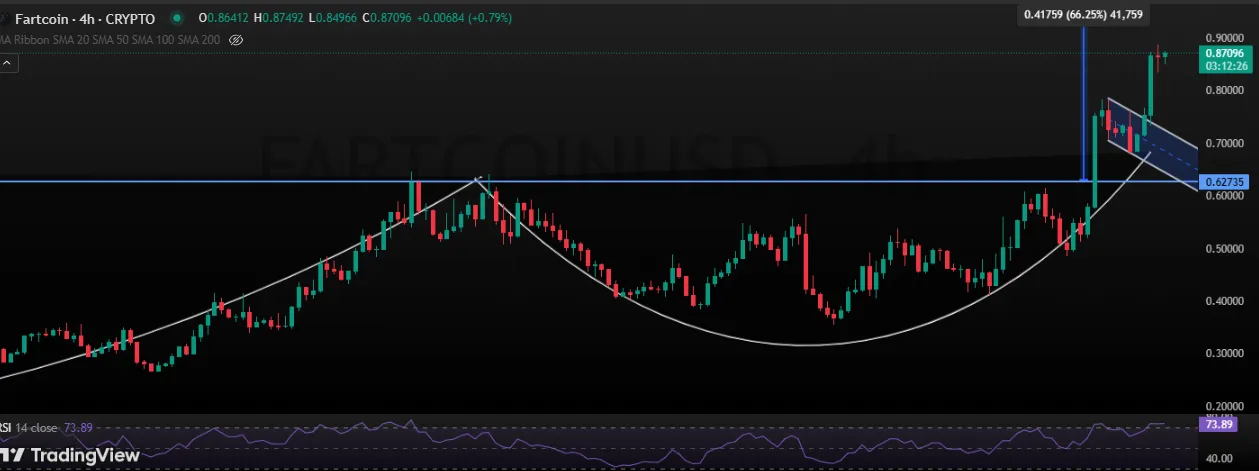This screenshot has height=471, width=1259.
Task: Click the green market status dot
Action: pyautogui.click(x=177, y=18)
